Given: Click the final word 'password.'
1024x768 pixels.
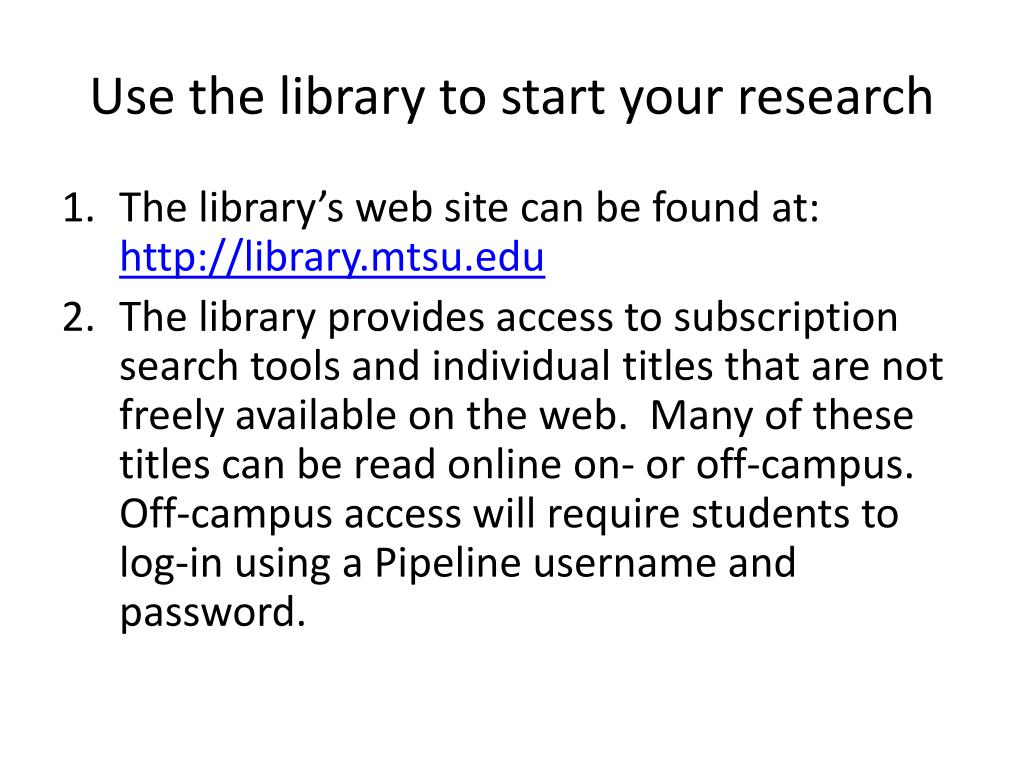Looking at the screenshot, I should tap(213, 614).
